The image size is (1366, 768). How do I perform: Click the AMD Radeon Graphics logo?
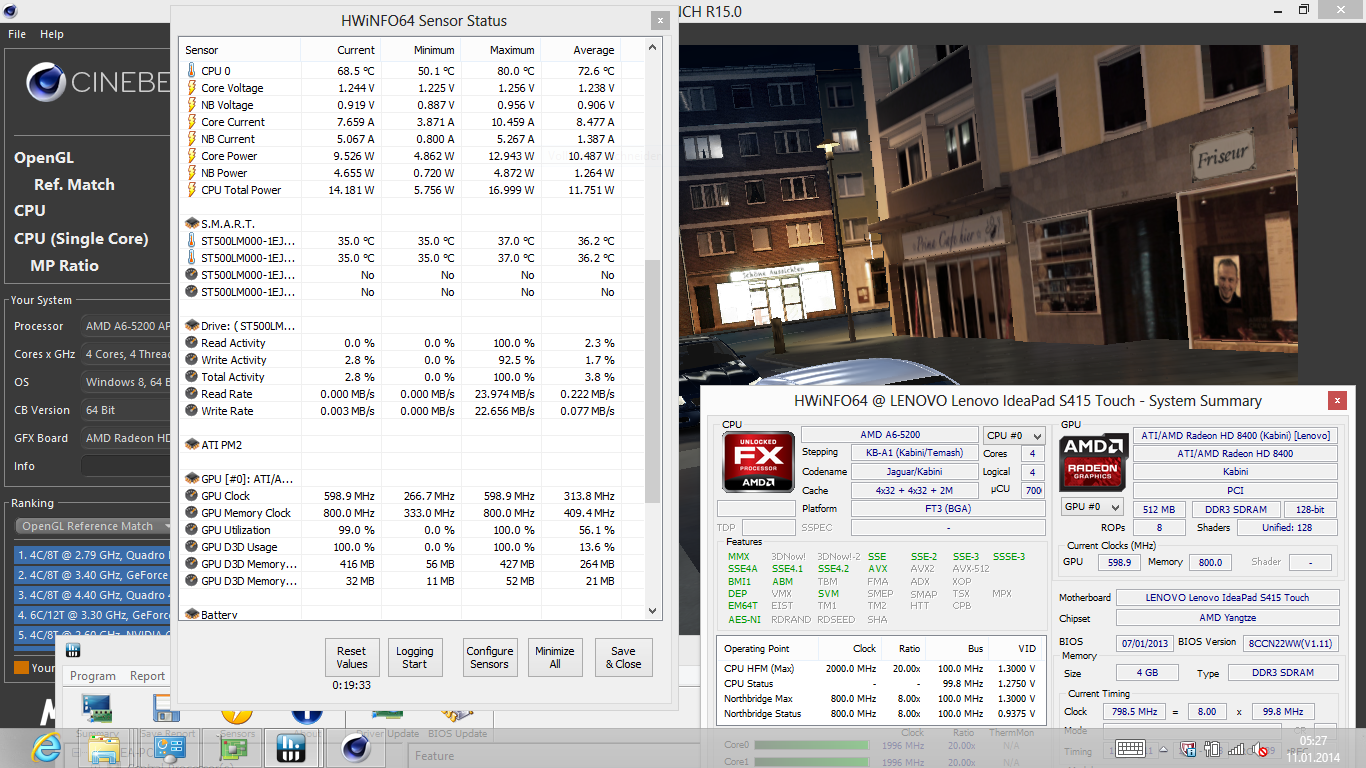(1093, 461)
